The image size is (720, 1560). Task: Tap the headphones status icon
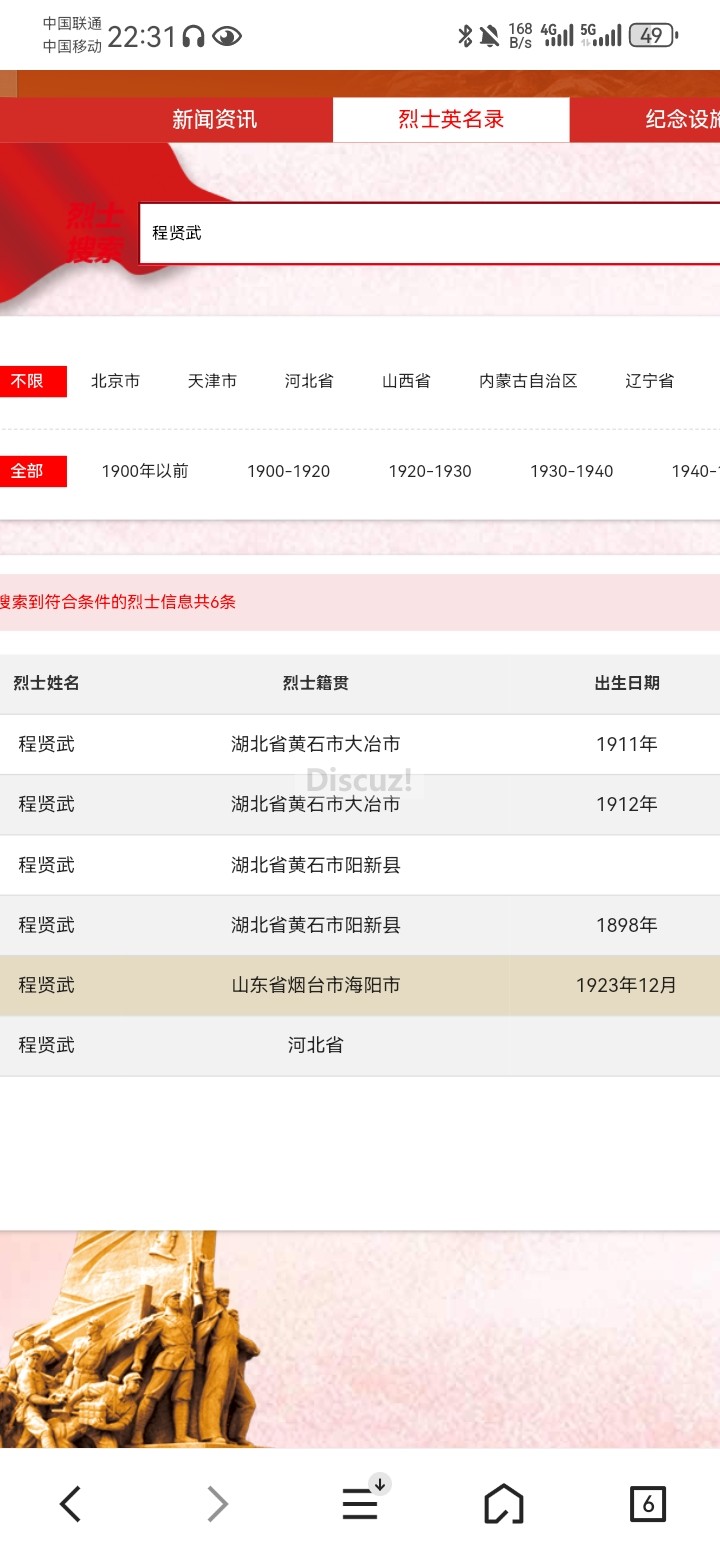click(194, 37)
